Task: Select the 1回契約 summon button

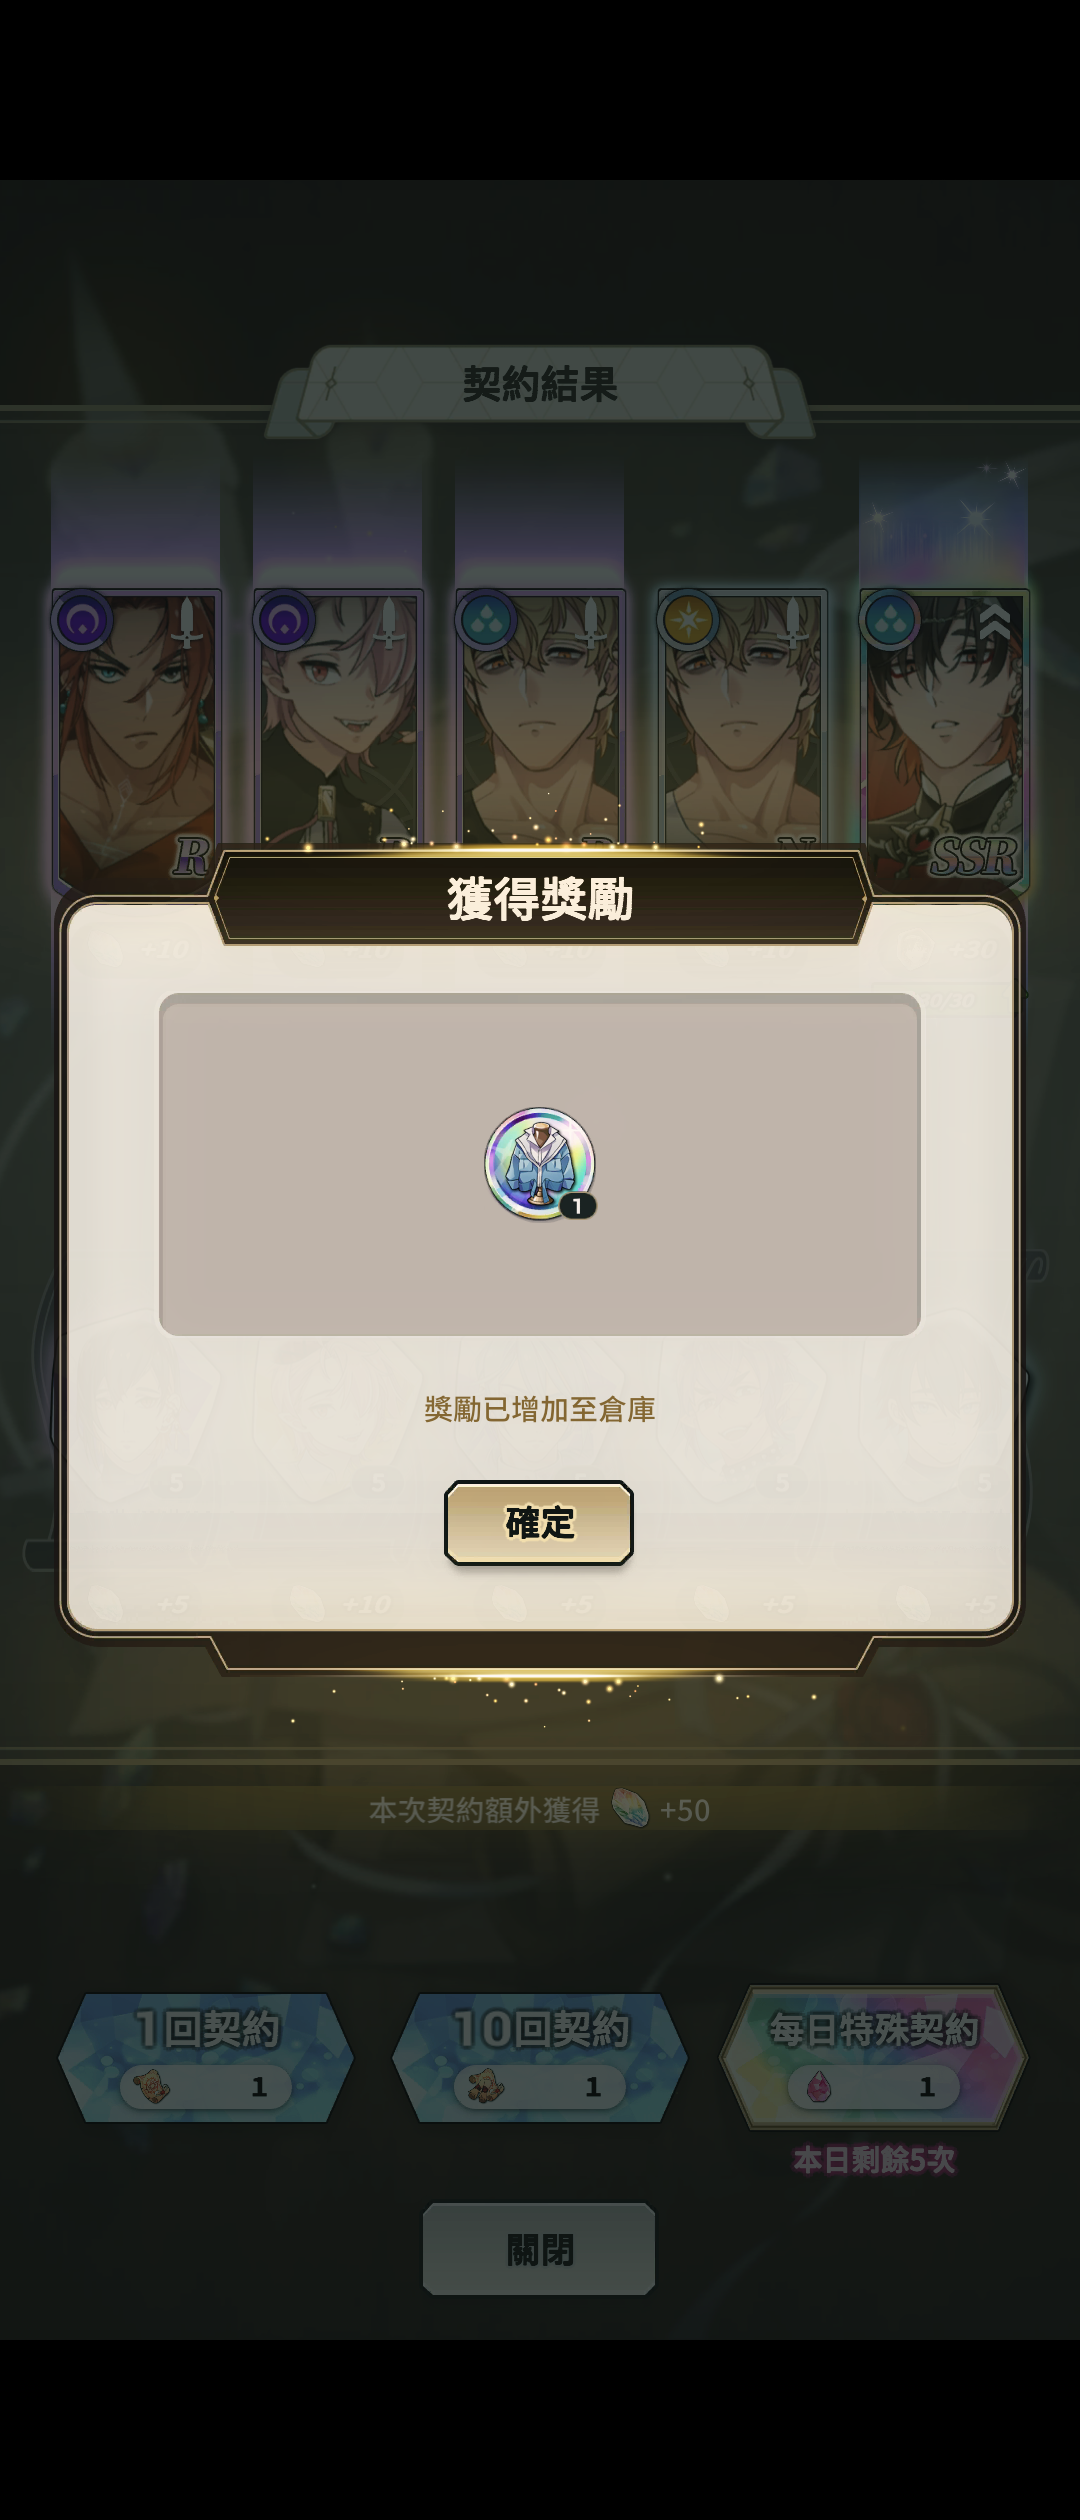Action: (x=206, y=2057)
